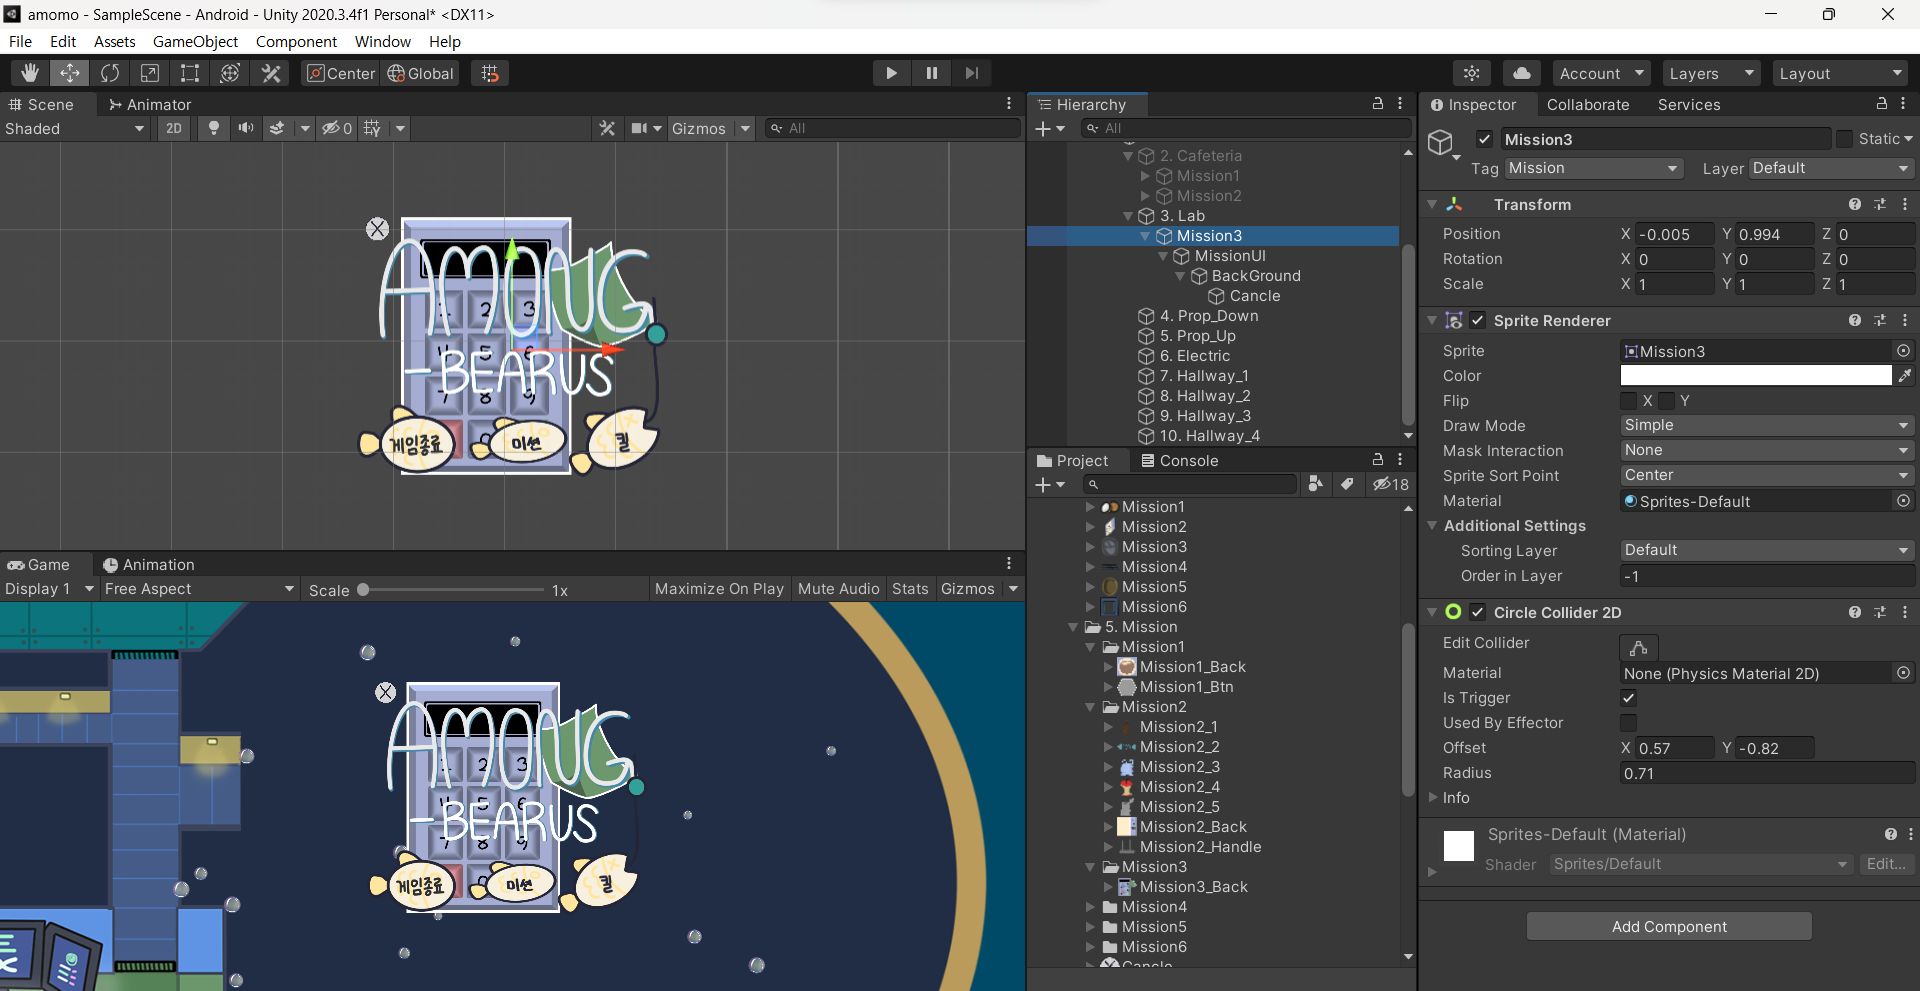Switch to the Console tab
Screen dimensions: 1920x991
[x=1179, y=460]
